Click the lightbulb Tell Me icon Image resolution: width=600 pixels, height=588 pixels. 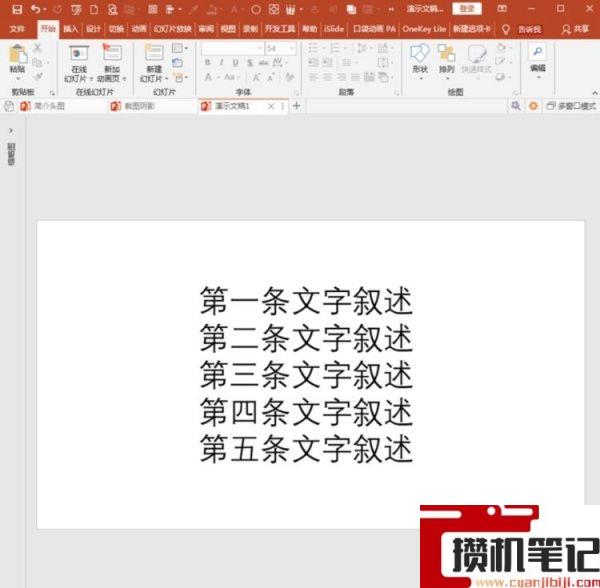point(505,29)
